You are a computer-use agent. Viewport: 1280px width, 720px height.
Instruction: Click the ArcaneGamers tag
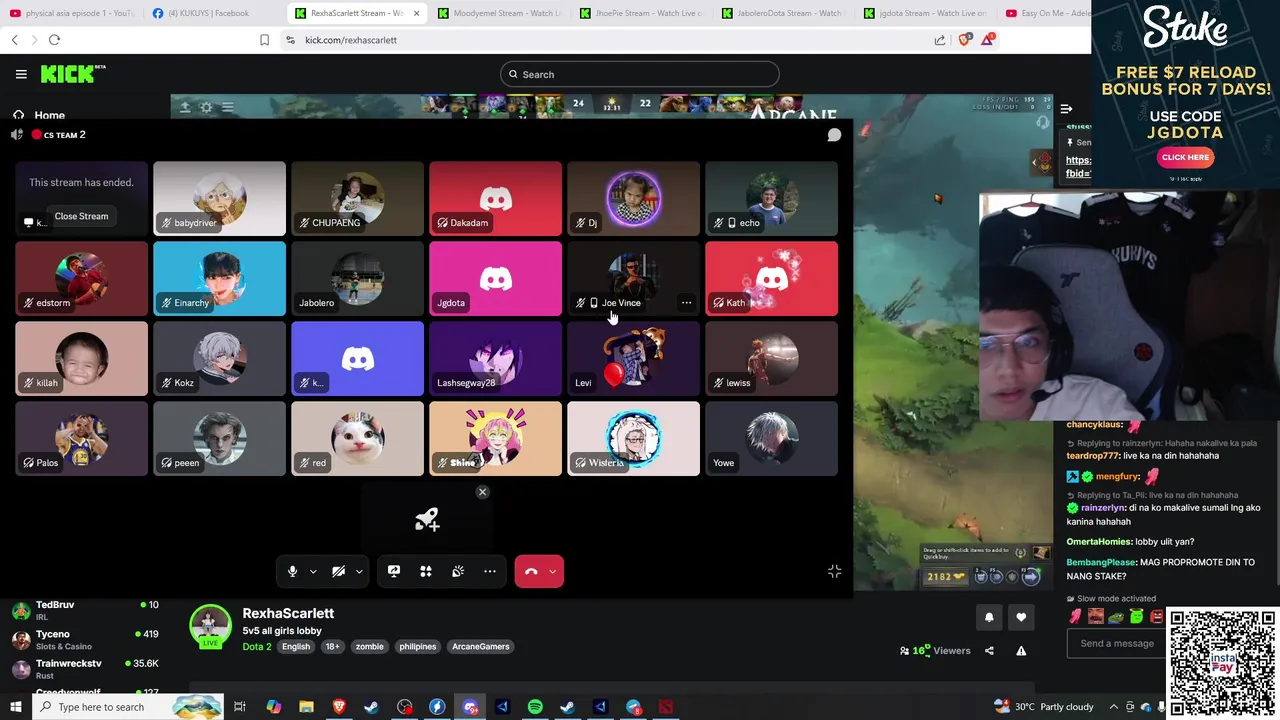480,647
